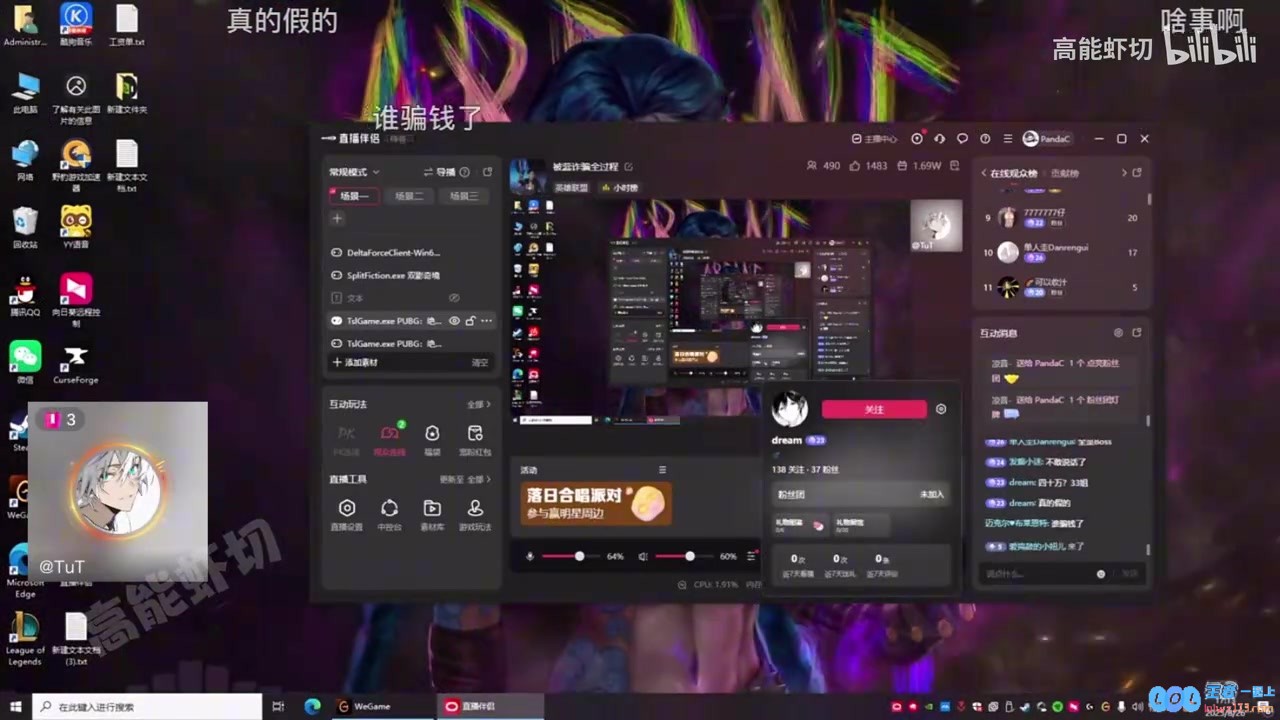This screenshot has height=720, width=1280.
Task: Switch to 场景二 tab
Action: 409,196
